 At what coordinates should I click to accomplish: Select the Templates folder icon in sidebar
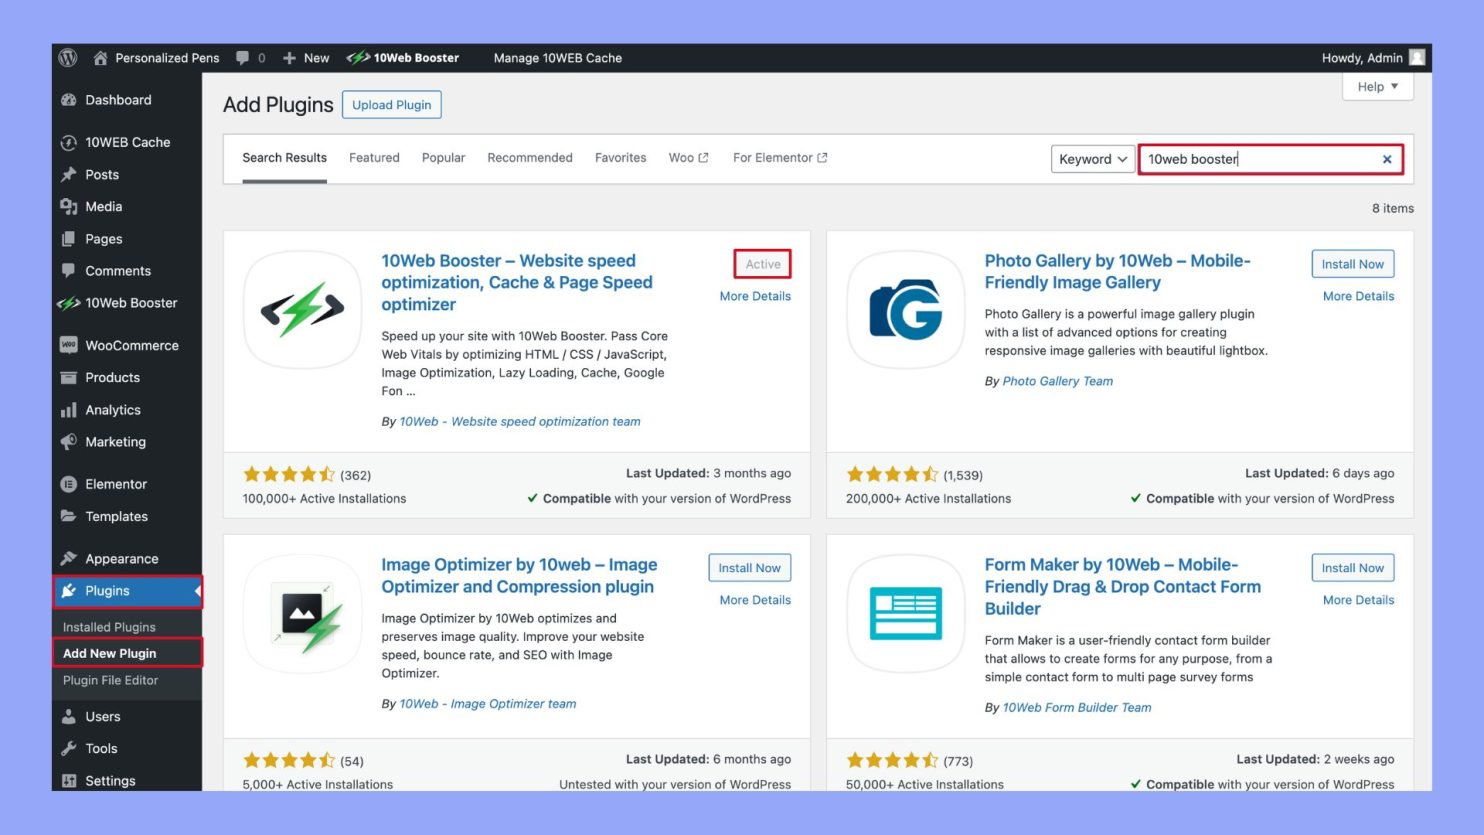coord(69,516)
